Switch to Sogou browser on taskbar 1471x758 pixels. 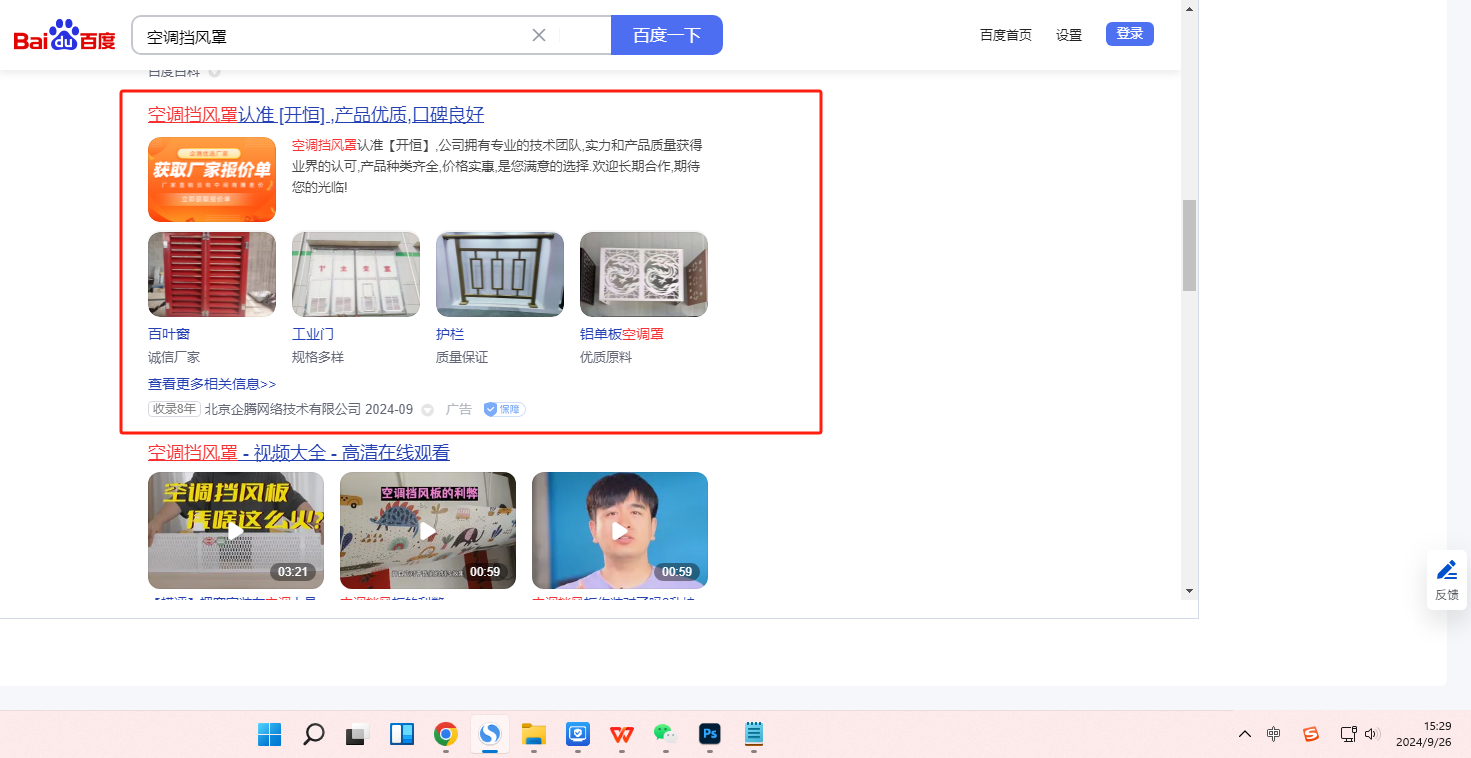tap(490, 735)
